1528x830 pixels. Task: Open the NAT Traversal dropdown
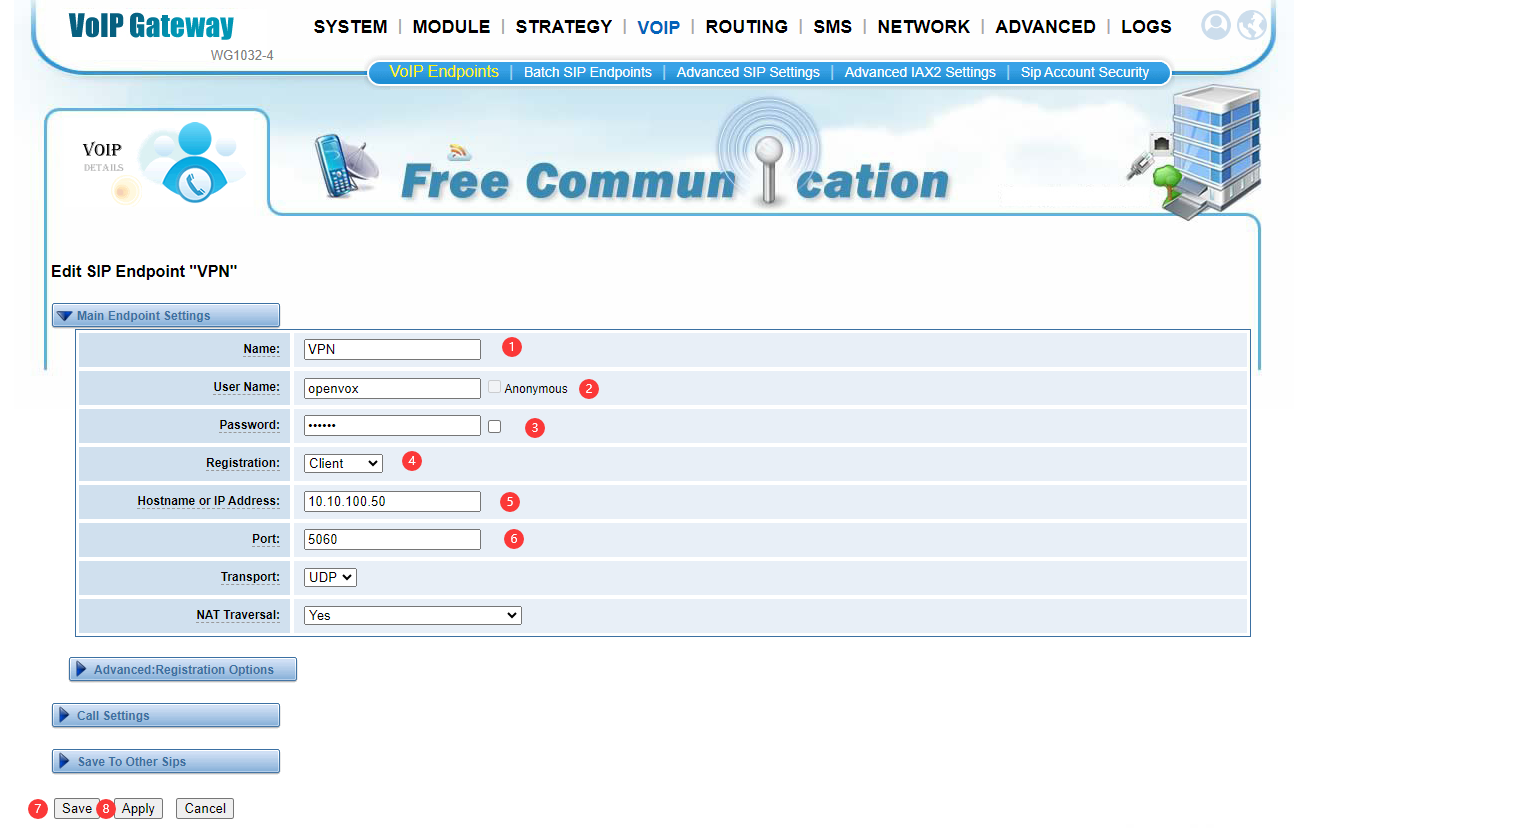coord(413,615)
